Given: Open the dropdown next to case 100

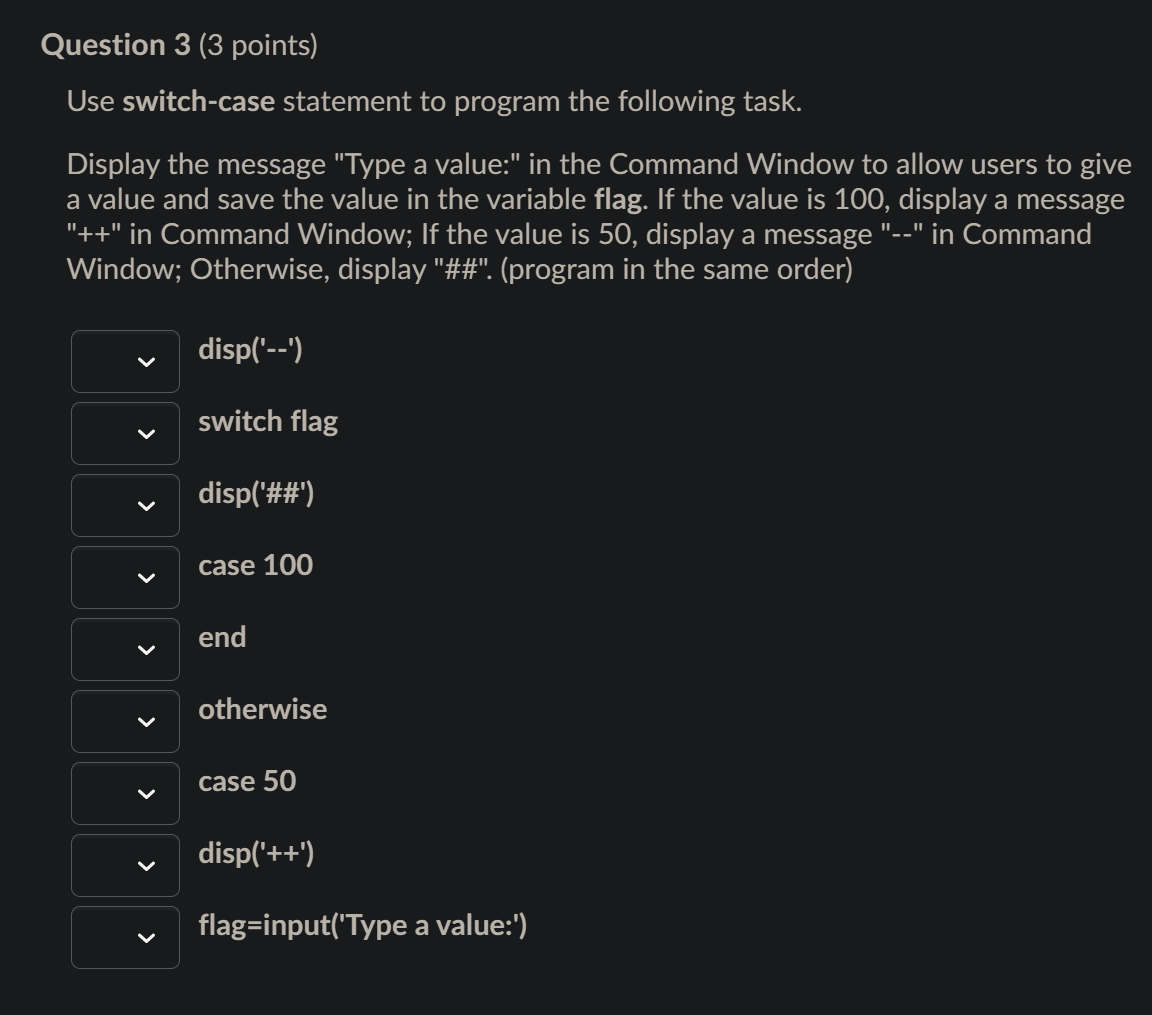Looking at the screenshot, I should point(124,577).
